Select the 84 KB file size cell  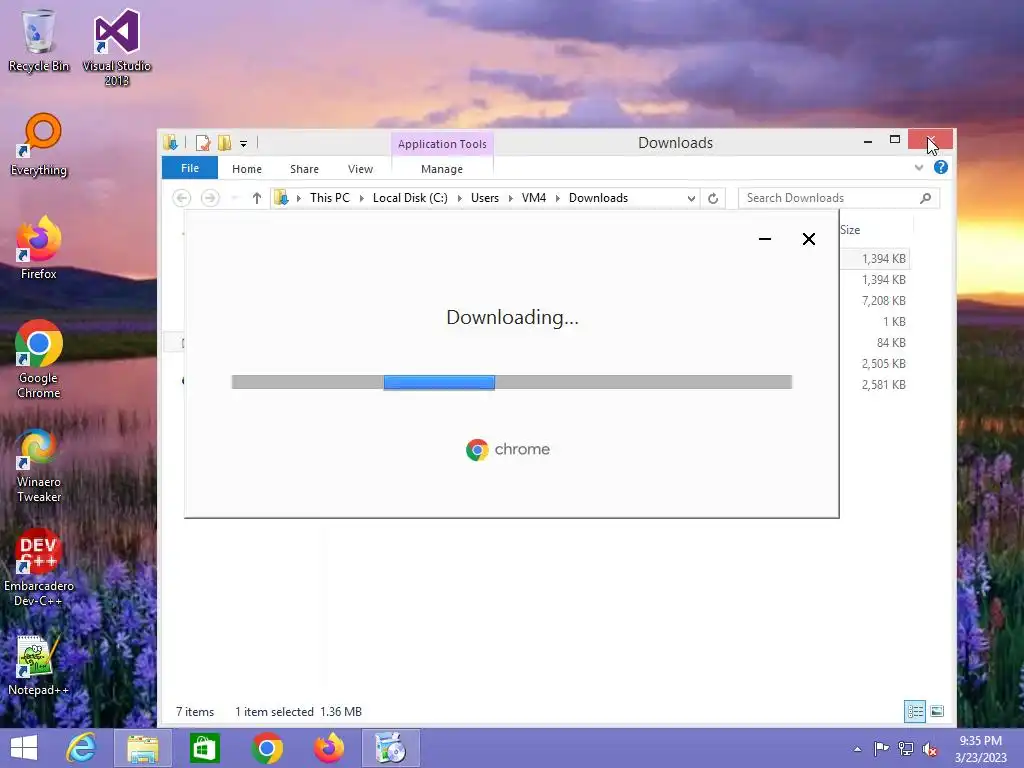click(891, 342)
